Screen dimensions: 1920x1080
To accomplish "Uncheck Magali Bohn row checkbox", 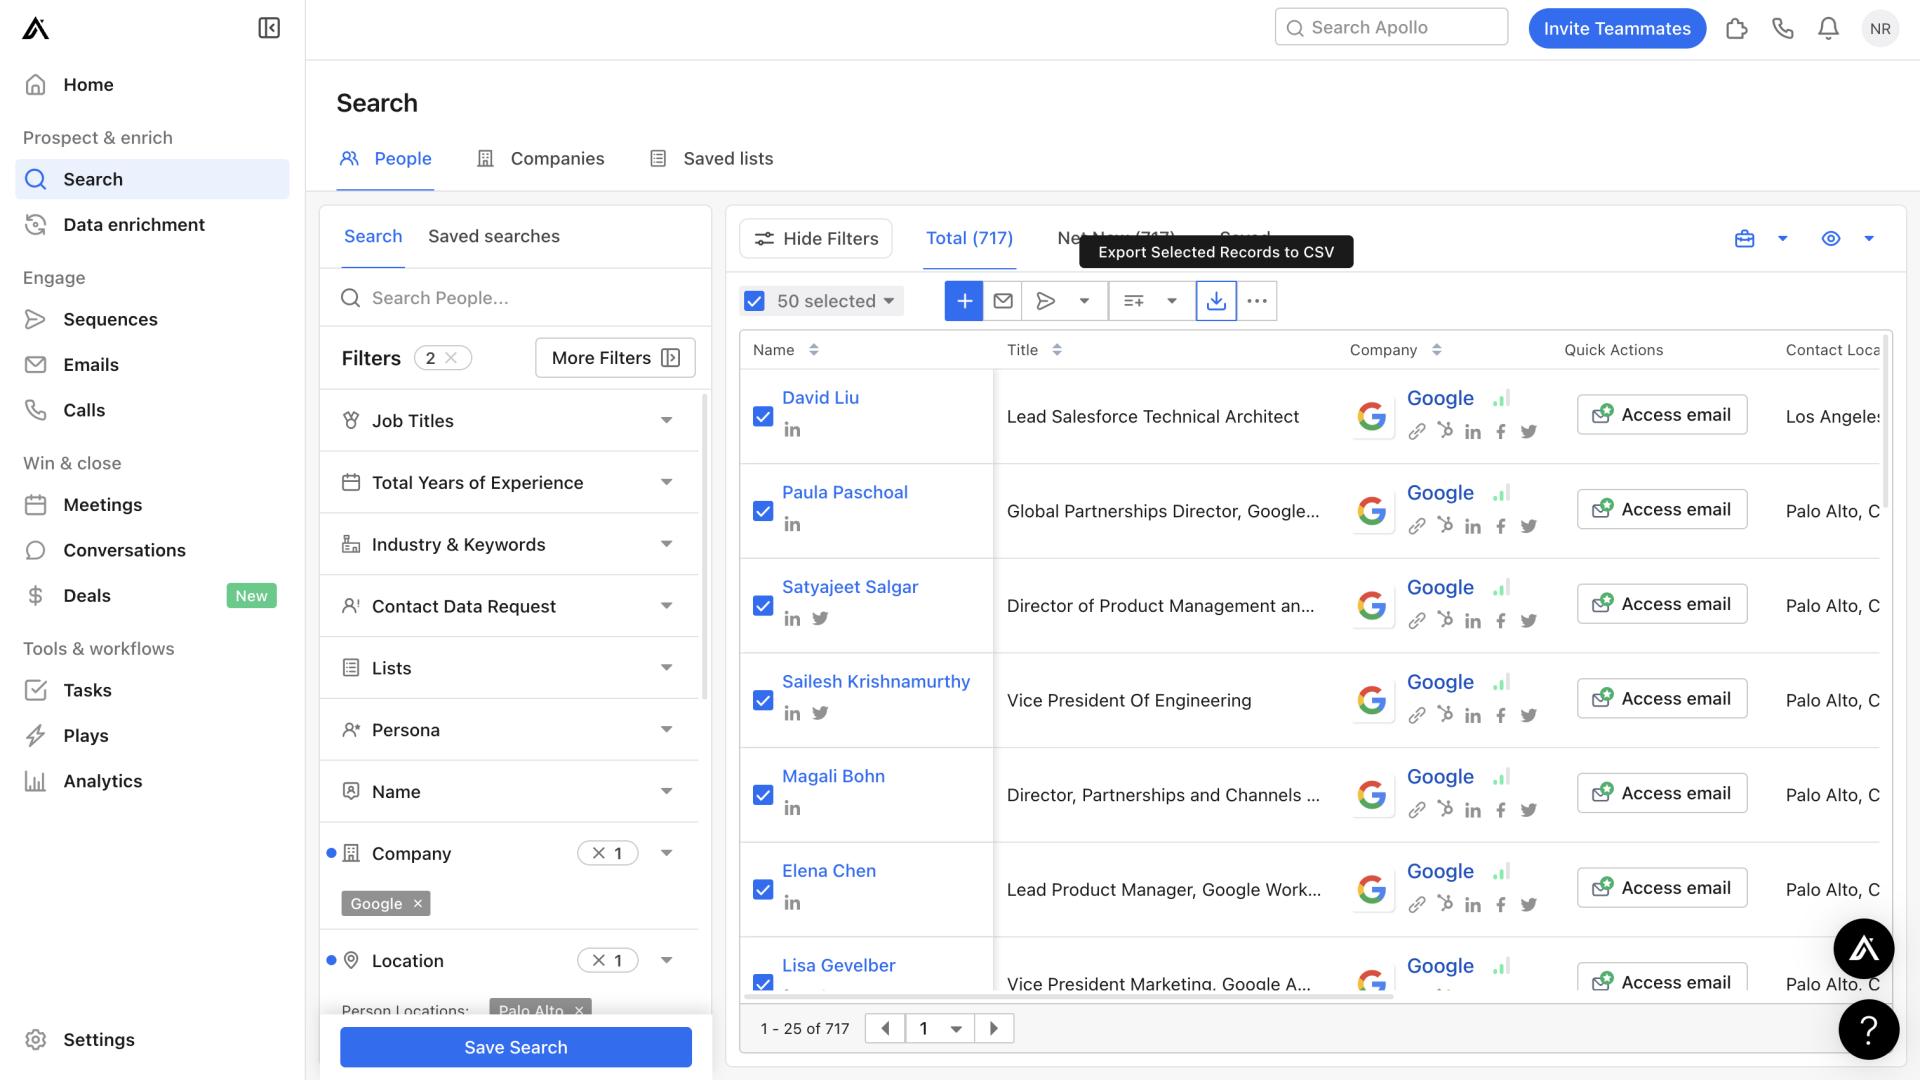I will coord(763,796).
